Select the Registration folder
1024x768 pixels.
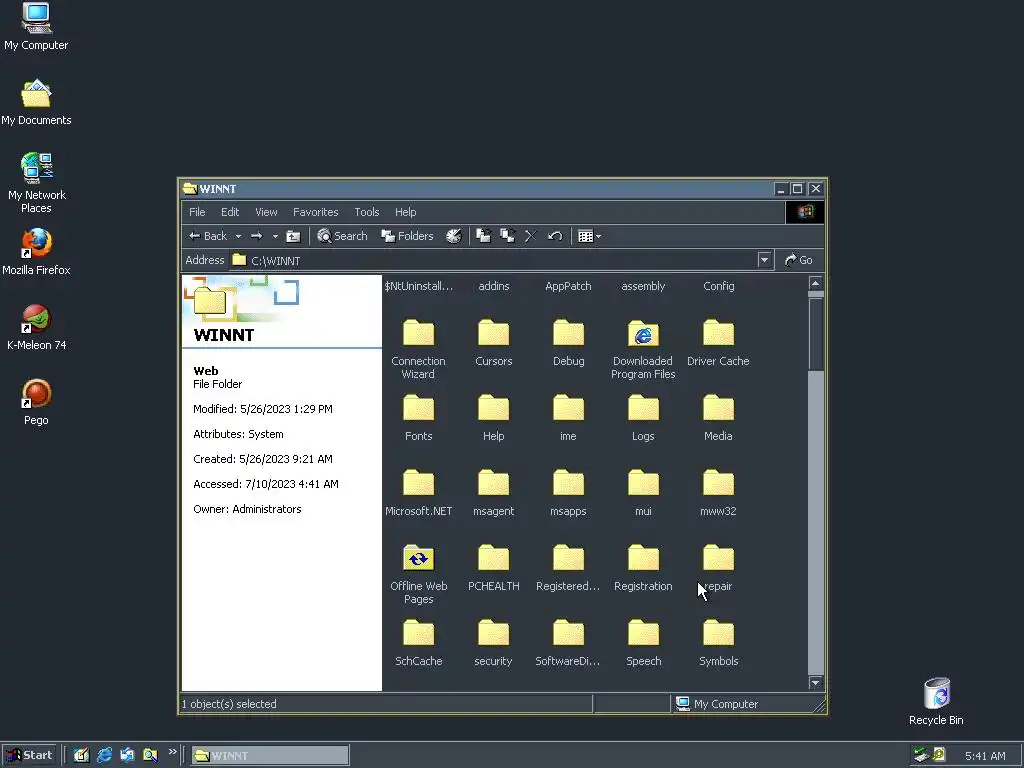[643, 568]
